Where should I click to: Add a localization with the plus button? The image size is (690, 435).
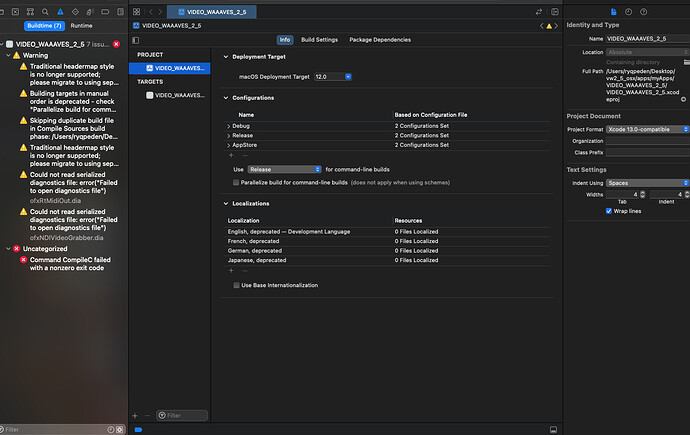coord(231,271)
